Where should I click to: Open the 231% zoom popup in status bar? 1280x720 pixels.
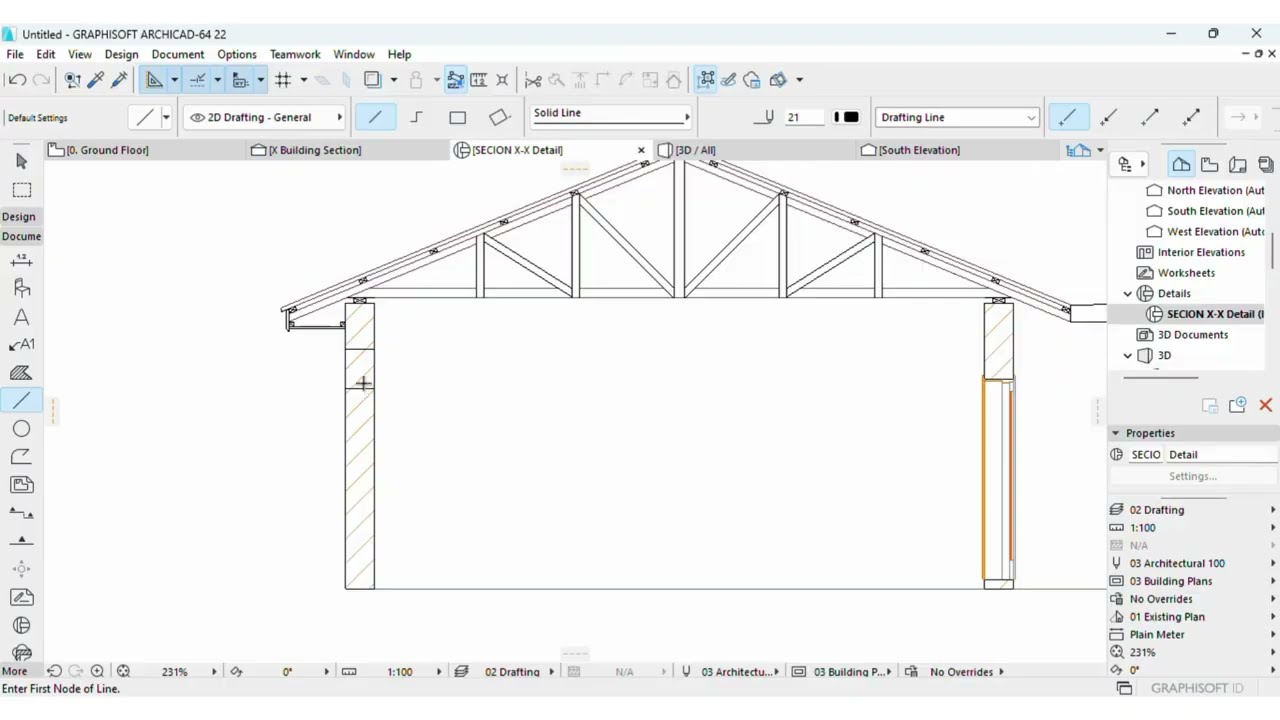click(175, 672)
